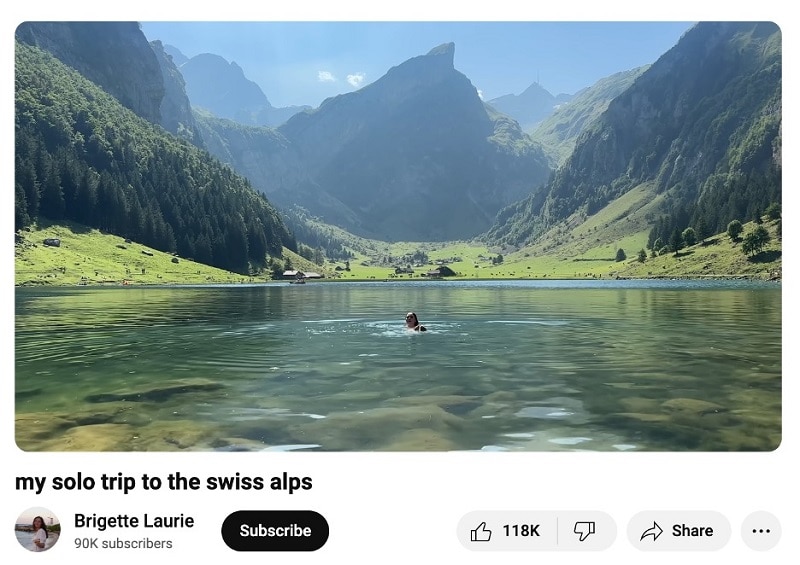Click the 90K subscribers text
The width and height of the screenshot is (800, 565).
click(123, 544)
